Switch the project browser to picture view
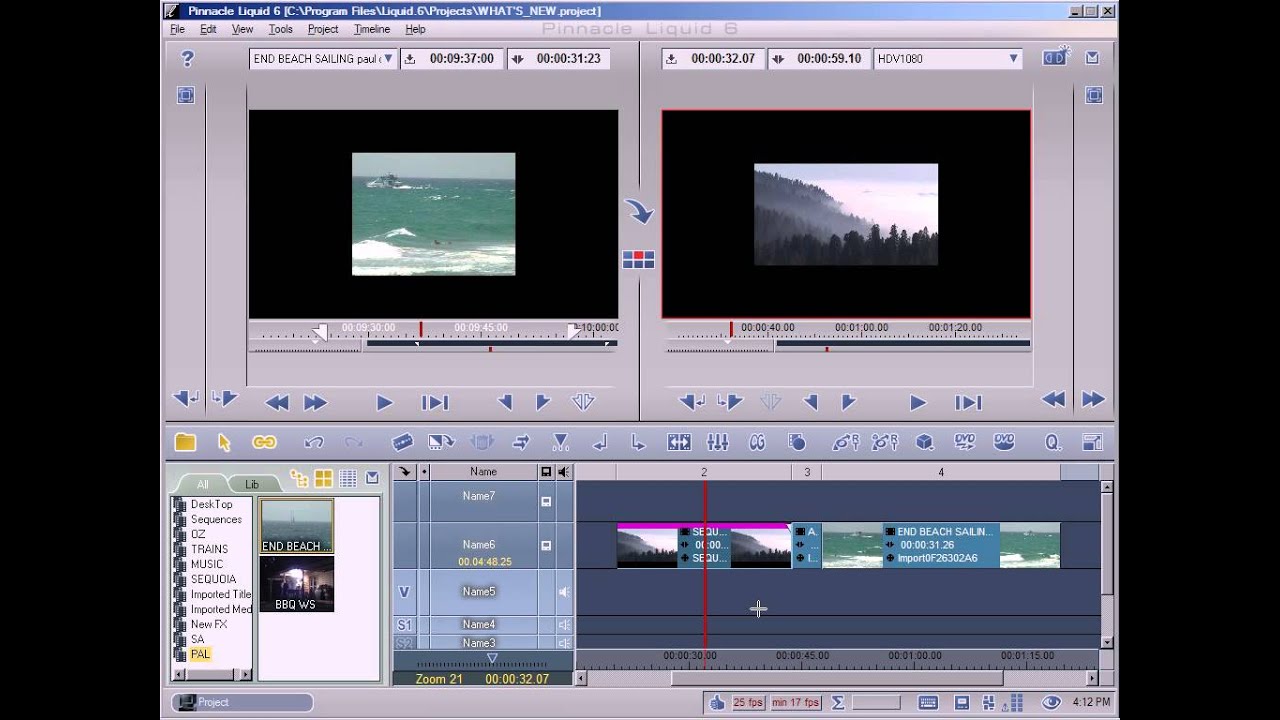Image resolution: width=1280 pixels, height=720 pixels. coord(324,478)
